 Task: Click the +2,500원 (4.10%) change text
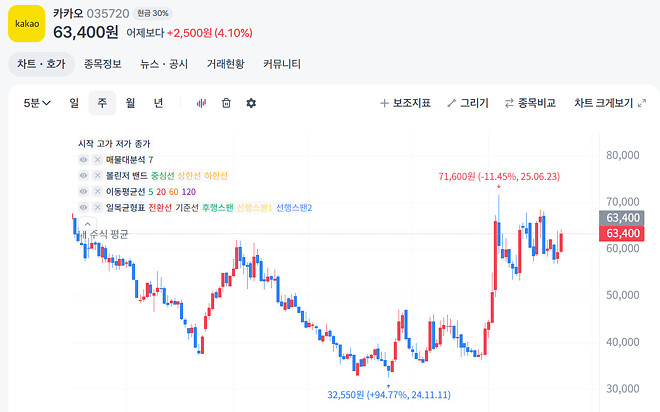pos(210,33)
